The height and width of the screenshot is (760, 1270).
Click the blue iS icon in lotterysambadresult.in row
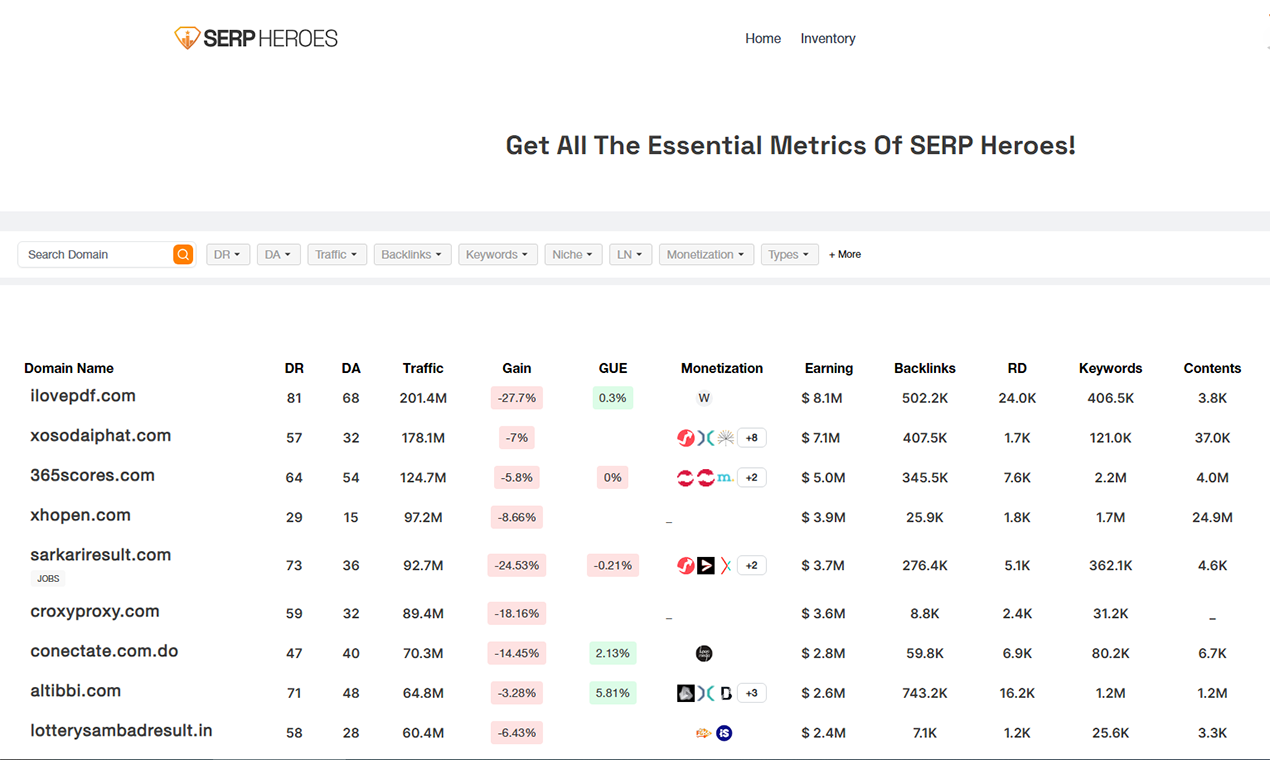click(x=725, y=733)
